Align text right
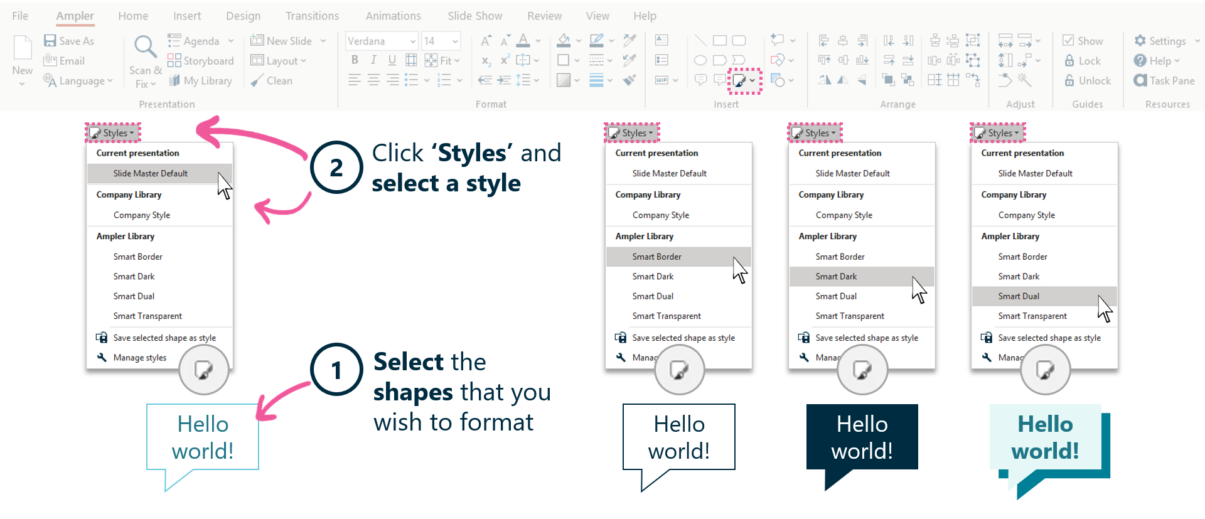 coord(392,81)
